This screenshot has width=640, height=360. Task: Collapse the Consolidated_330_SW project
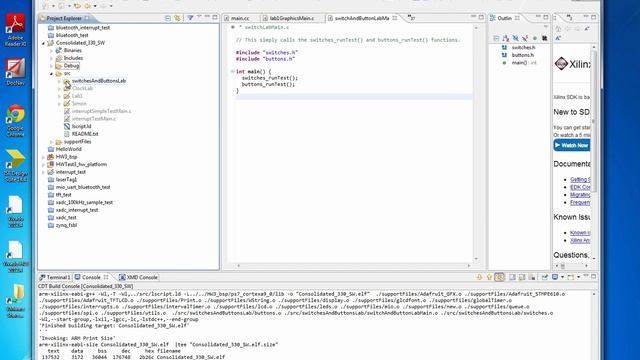[44, 43]
